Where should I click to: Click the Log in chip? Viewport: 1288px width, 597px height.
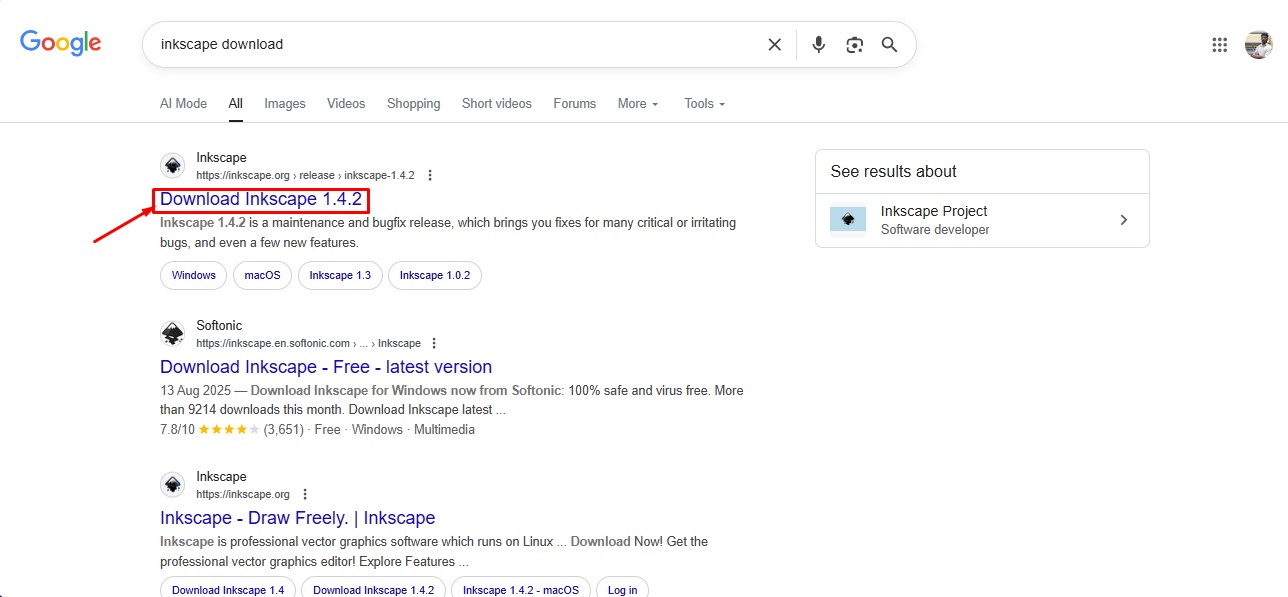tap(623, 589)
